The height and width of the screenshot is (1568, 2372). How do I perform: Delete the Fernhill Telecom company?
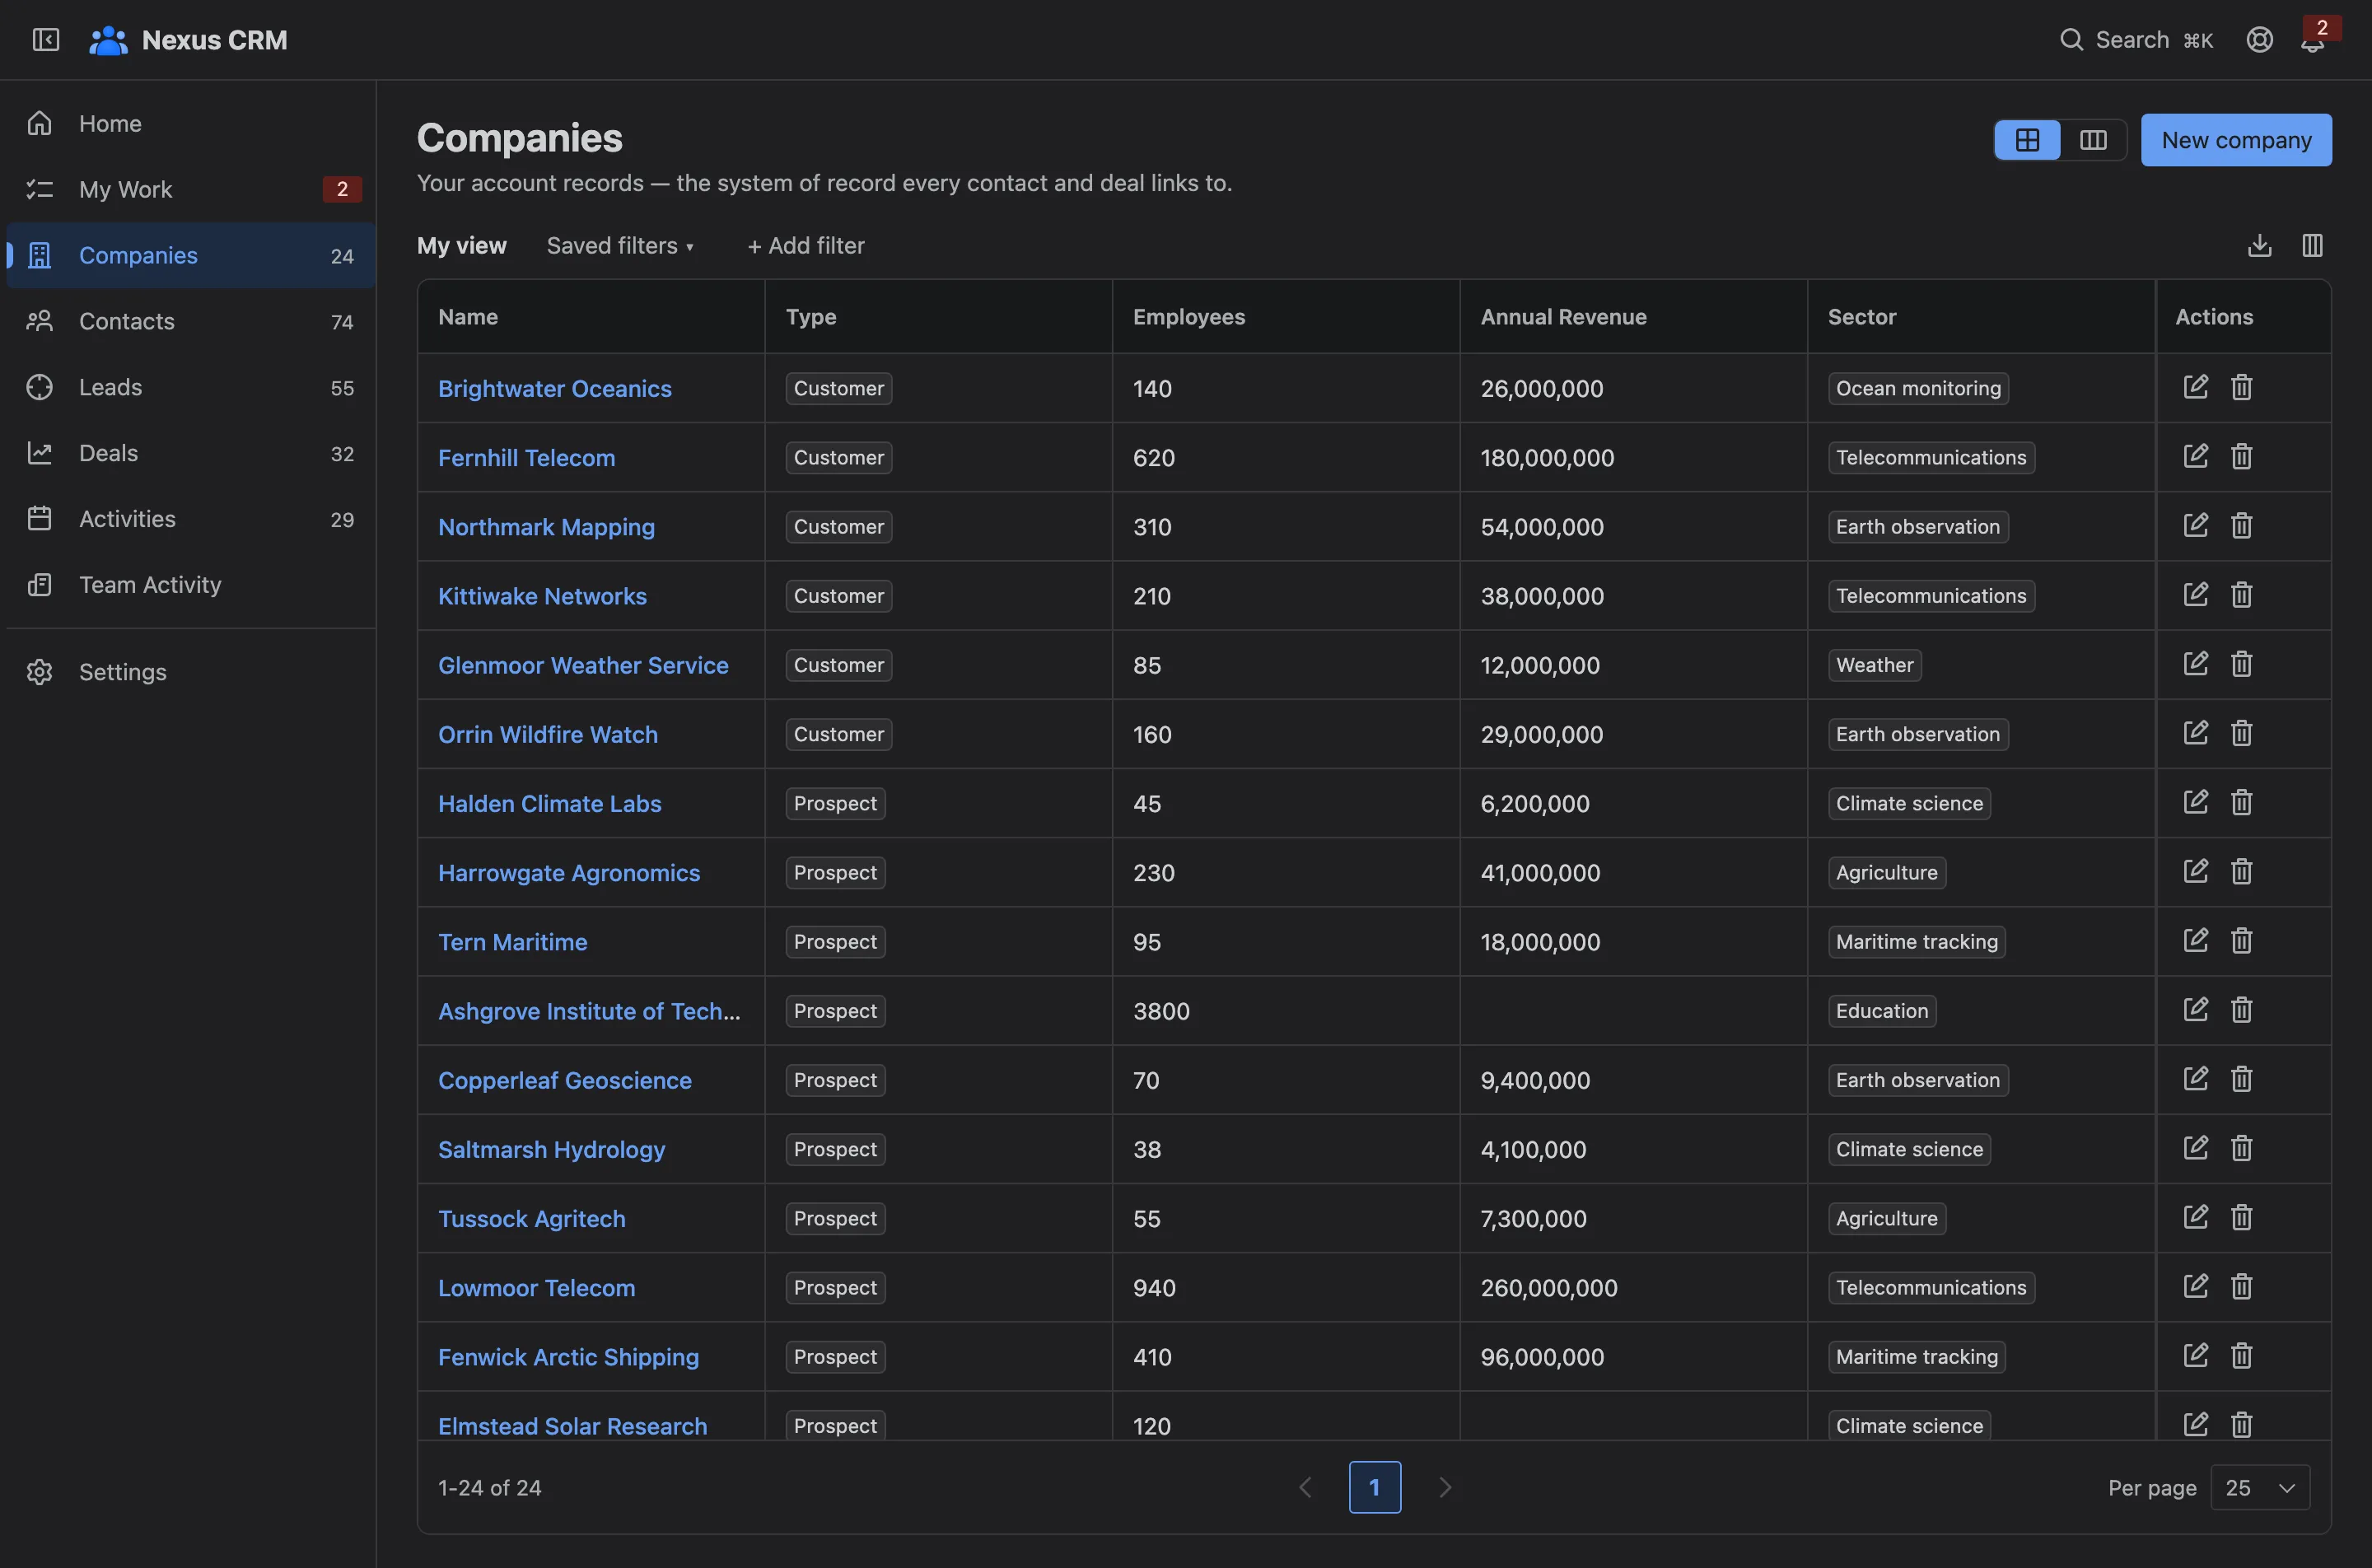coord(2241,457)
